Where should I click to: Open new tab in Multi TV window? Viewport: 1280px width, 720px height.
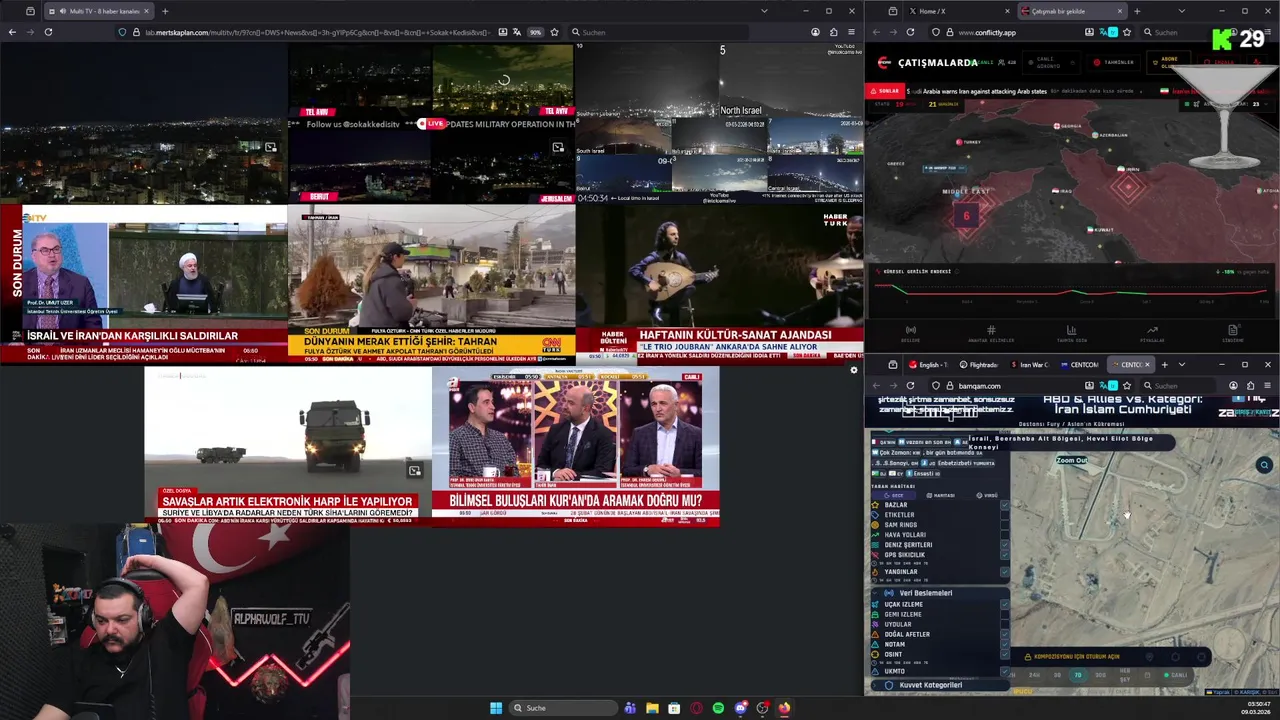[165, 11]
